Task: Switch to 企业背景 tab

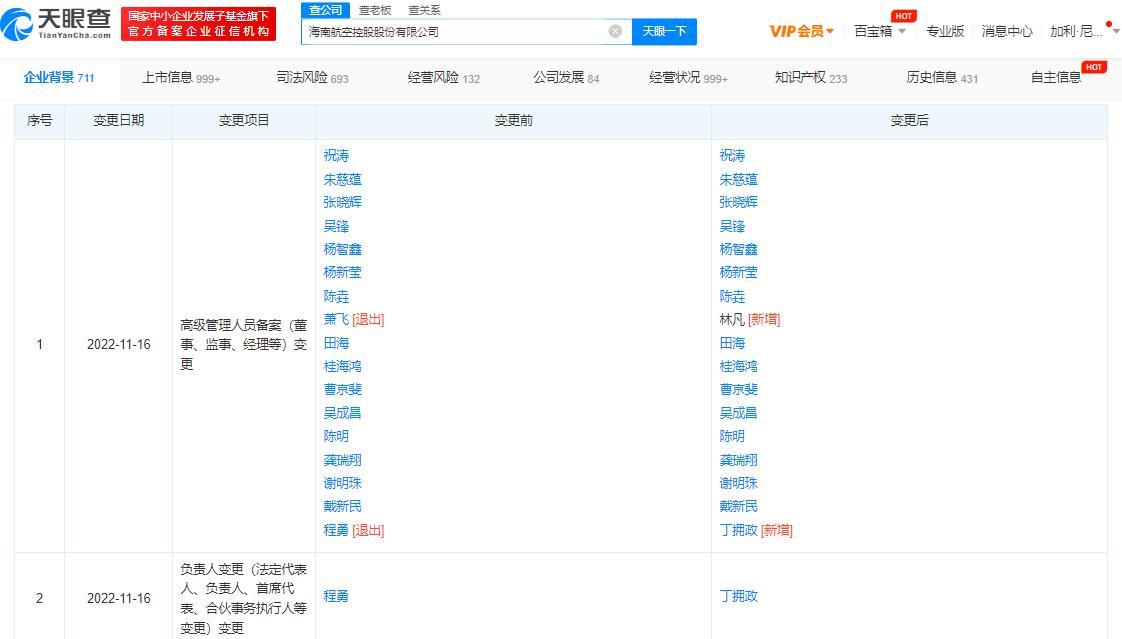Action: 59,77
